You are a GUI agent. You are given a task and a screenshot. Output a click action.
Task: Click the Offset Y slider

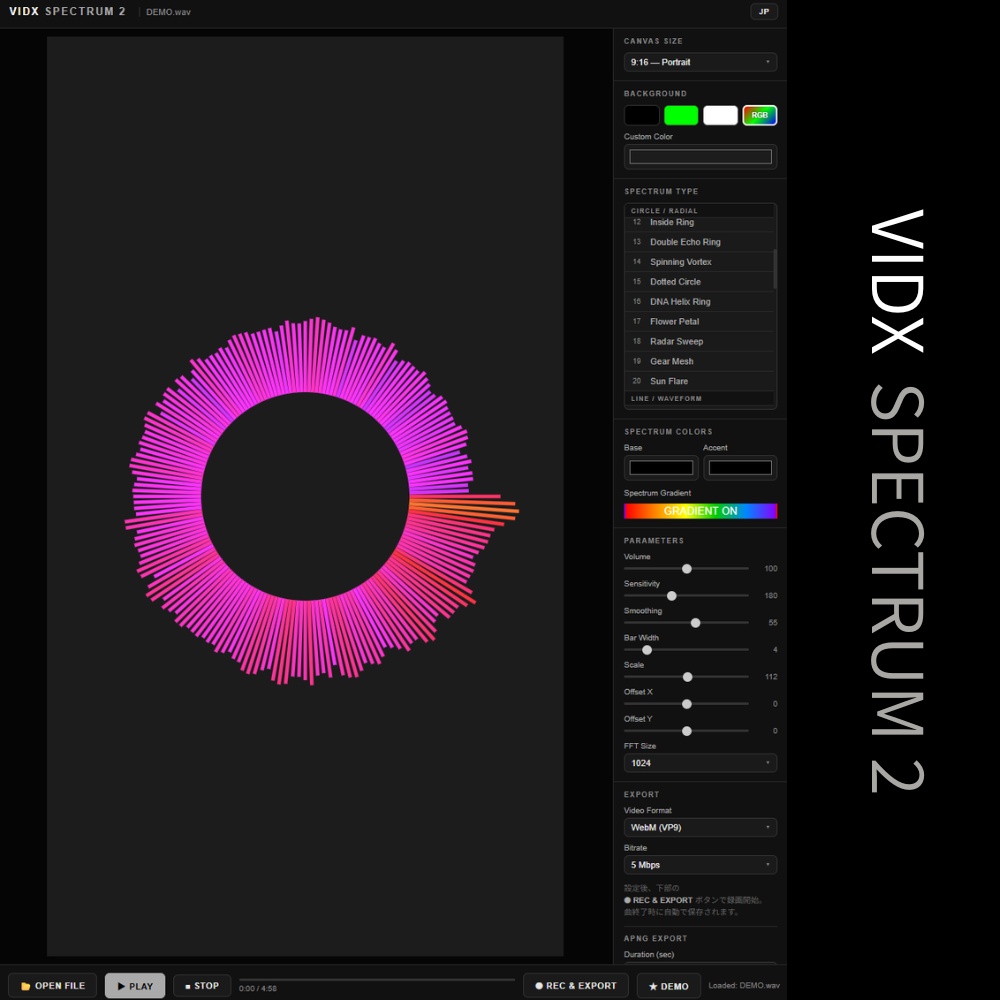coord(686,731)
